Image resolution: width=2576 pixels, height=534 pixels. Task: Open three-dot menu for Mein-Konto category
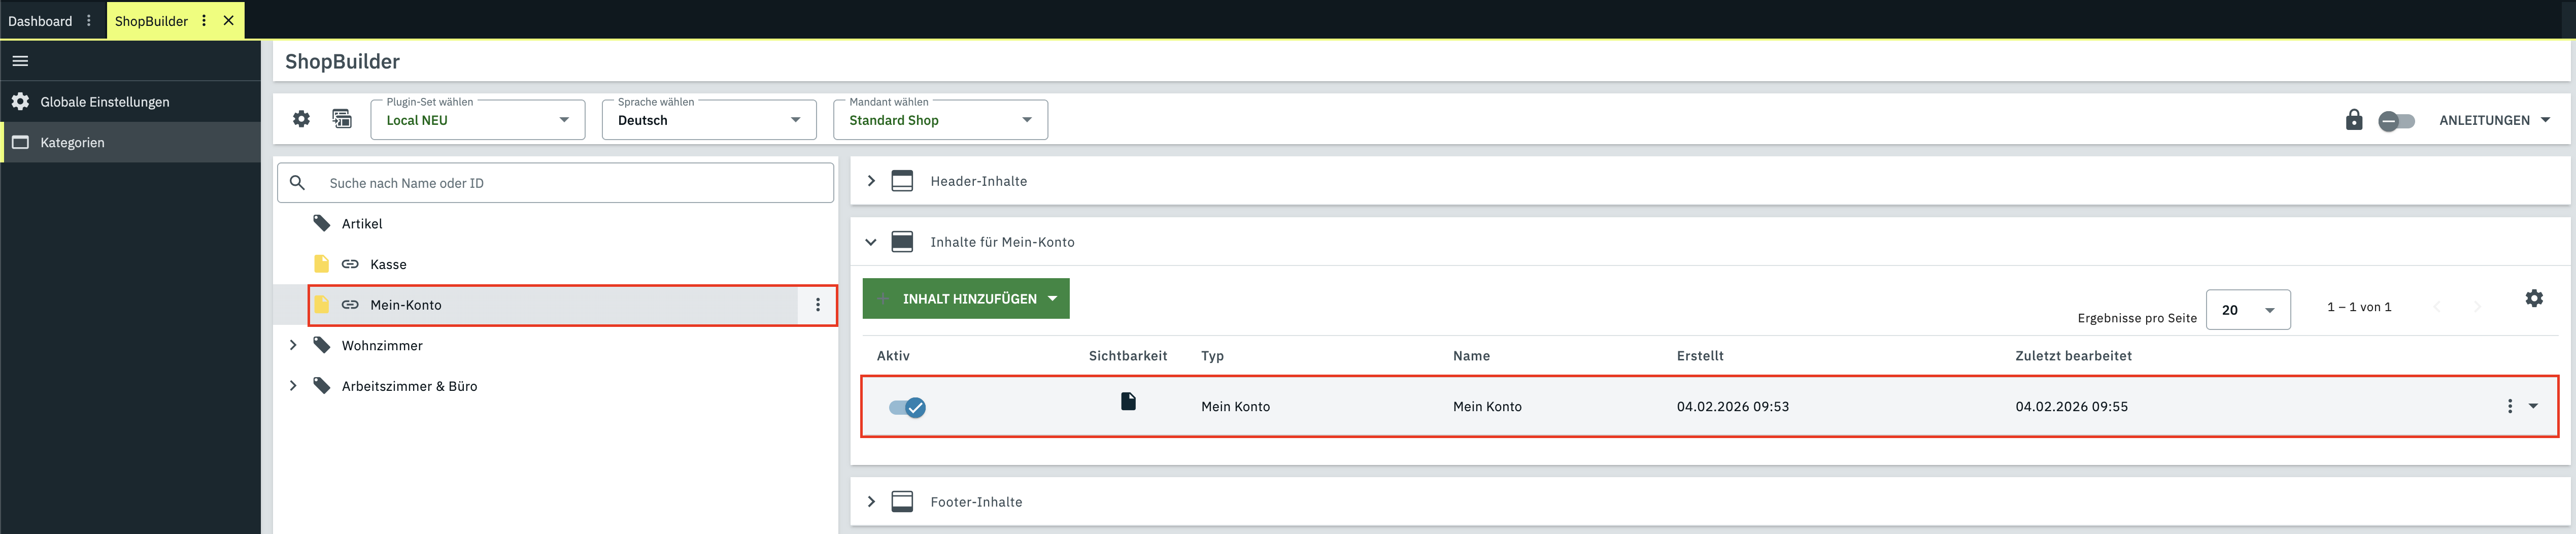click(817, 305)
